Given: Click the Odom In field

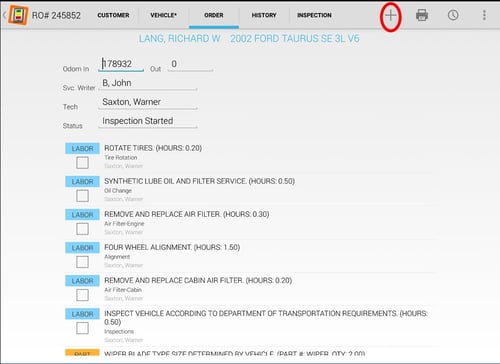Looking at the screenshot, I should click(x=121, y=64).
